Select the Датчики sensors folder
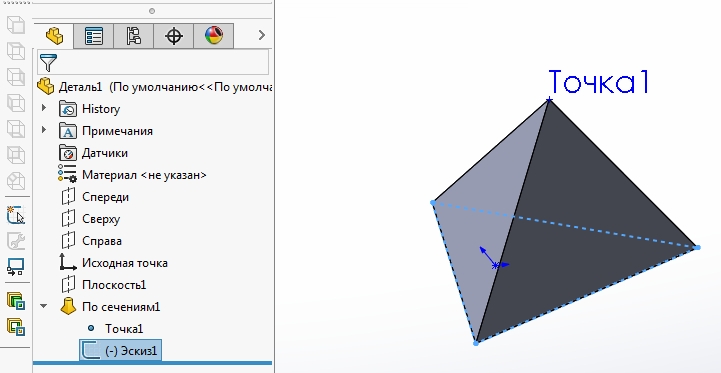Viewport: 721px width, 373px height. pyautogui.click(x=105, y=153)
